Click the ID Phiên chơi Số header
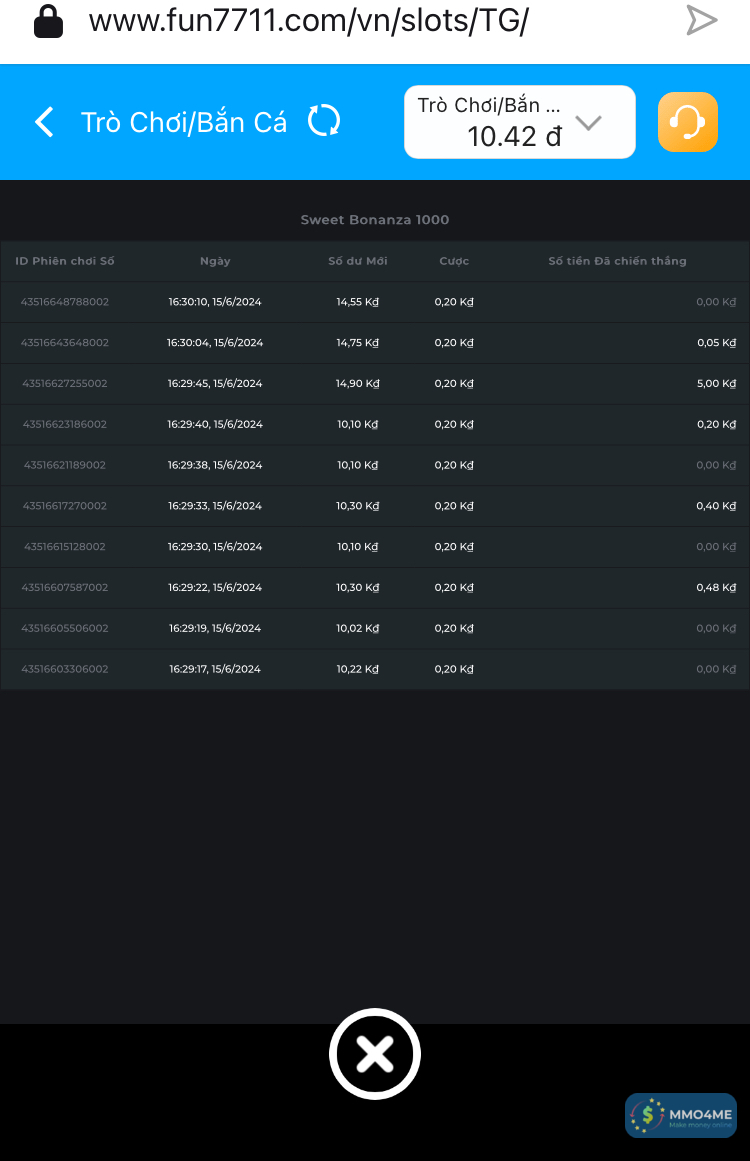Image resolution: width=750 pixels, height=1161 pixels. click(65, 261)
